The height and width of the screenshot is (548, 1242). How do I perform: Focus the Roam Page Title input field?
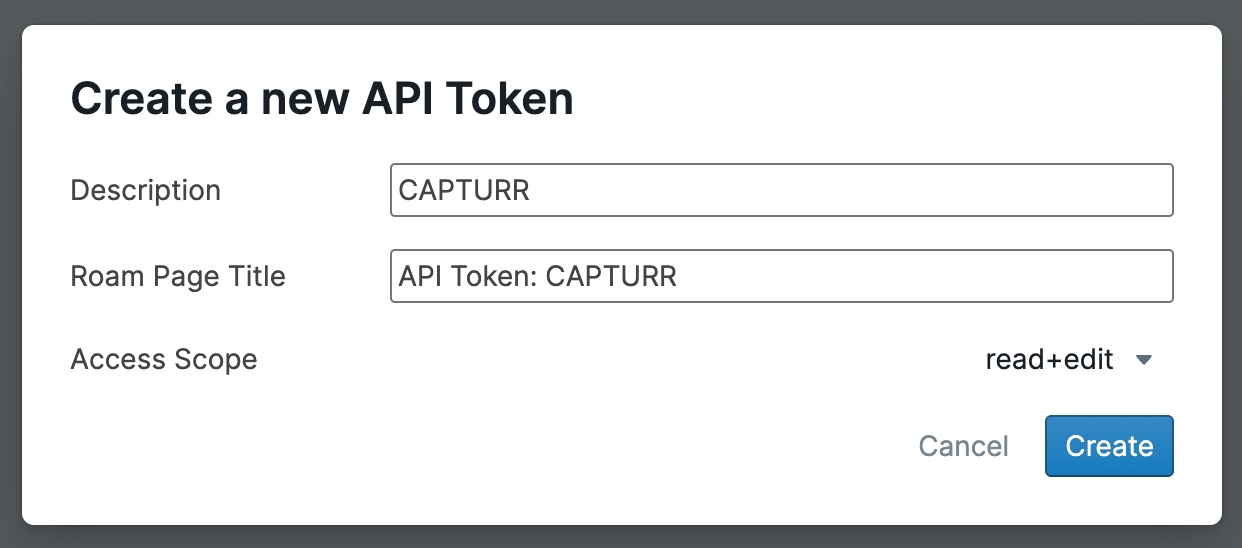pos(781,276)
